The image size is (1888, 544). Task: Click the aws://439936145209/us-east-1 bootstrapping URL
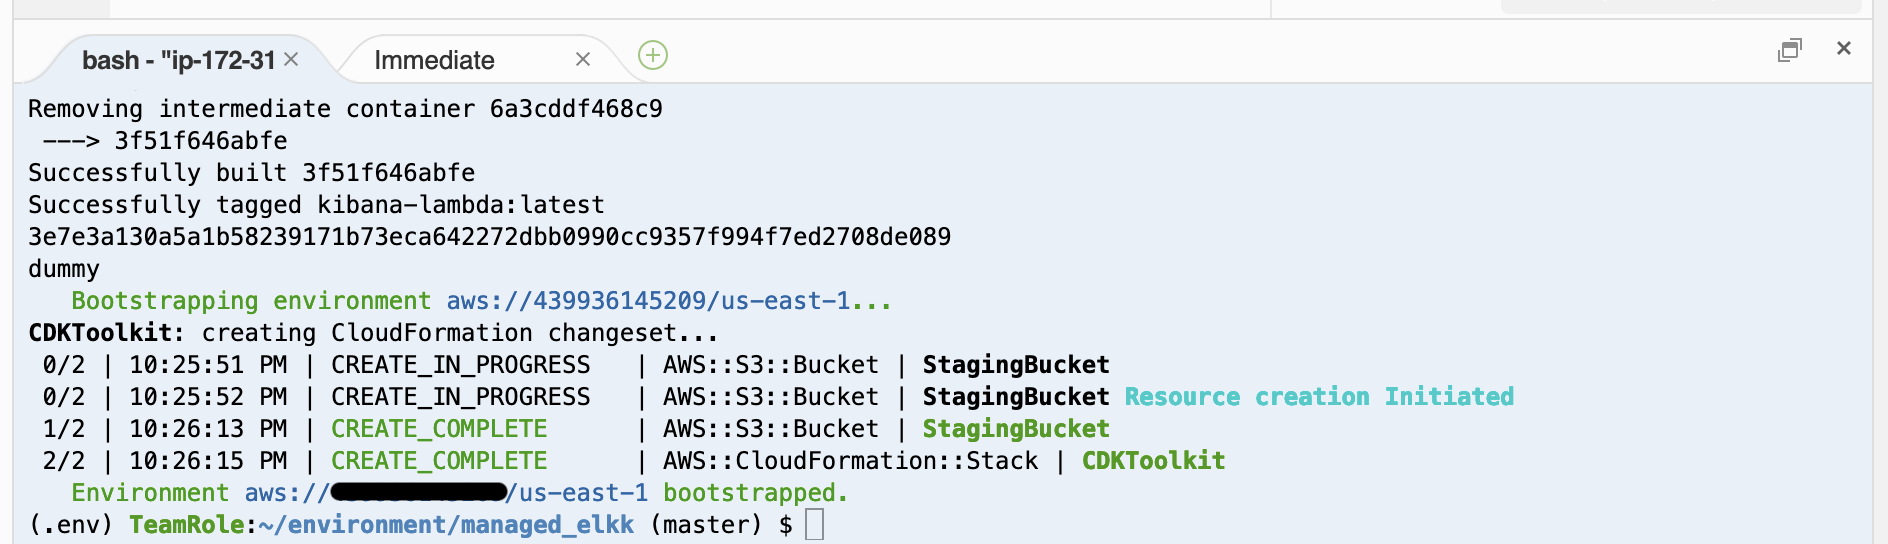(668, 301)
